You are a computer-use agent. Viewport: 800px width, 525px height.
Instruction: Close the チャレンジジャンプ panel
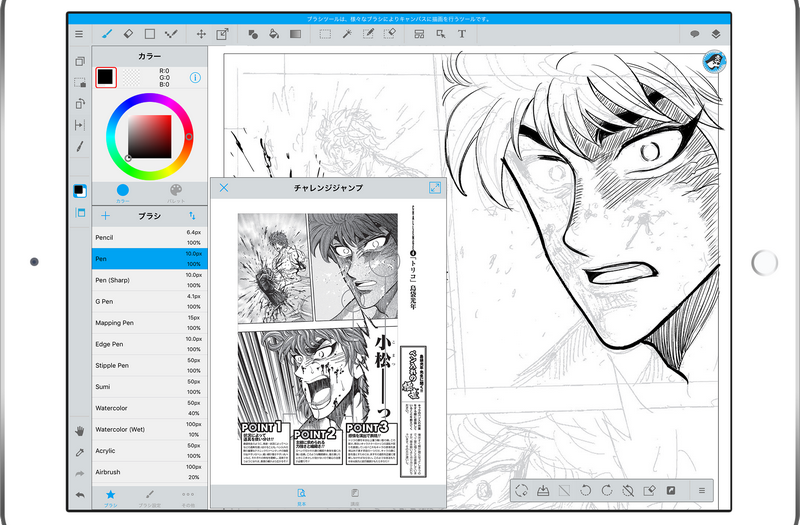click(x=224, y=188)
